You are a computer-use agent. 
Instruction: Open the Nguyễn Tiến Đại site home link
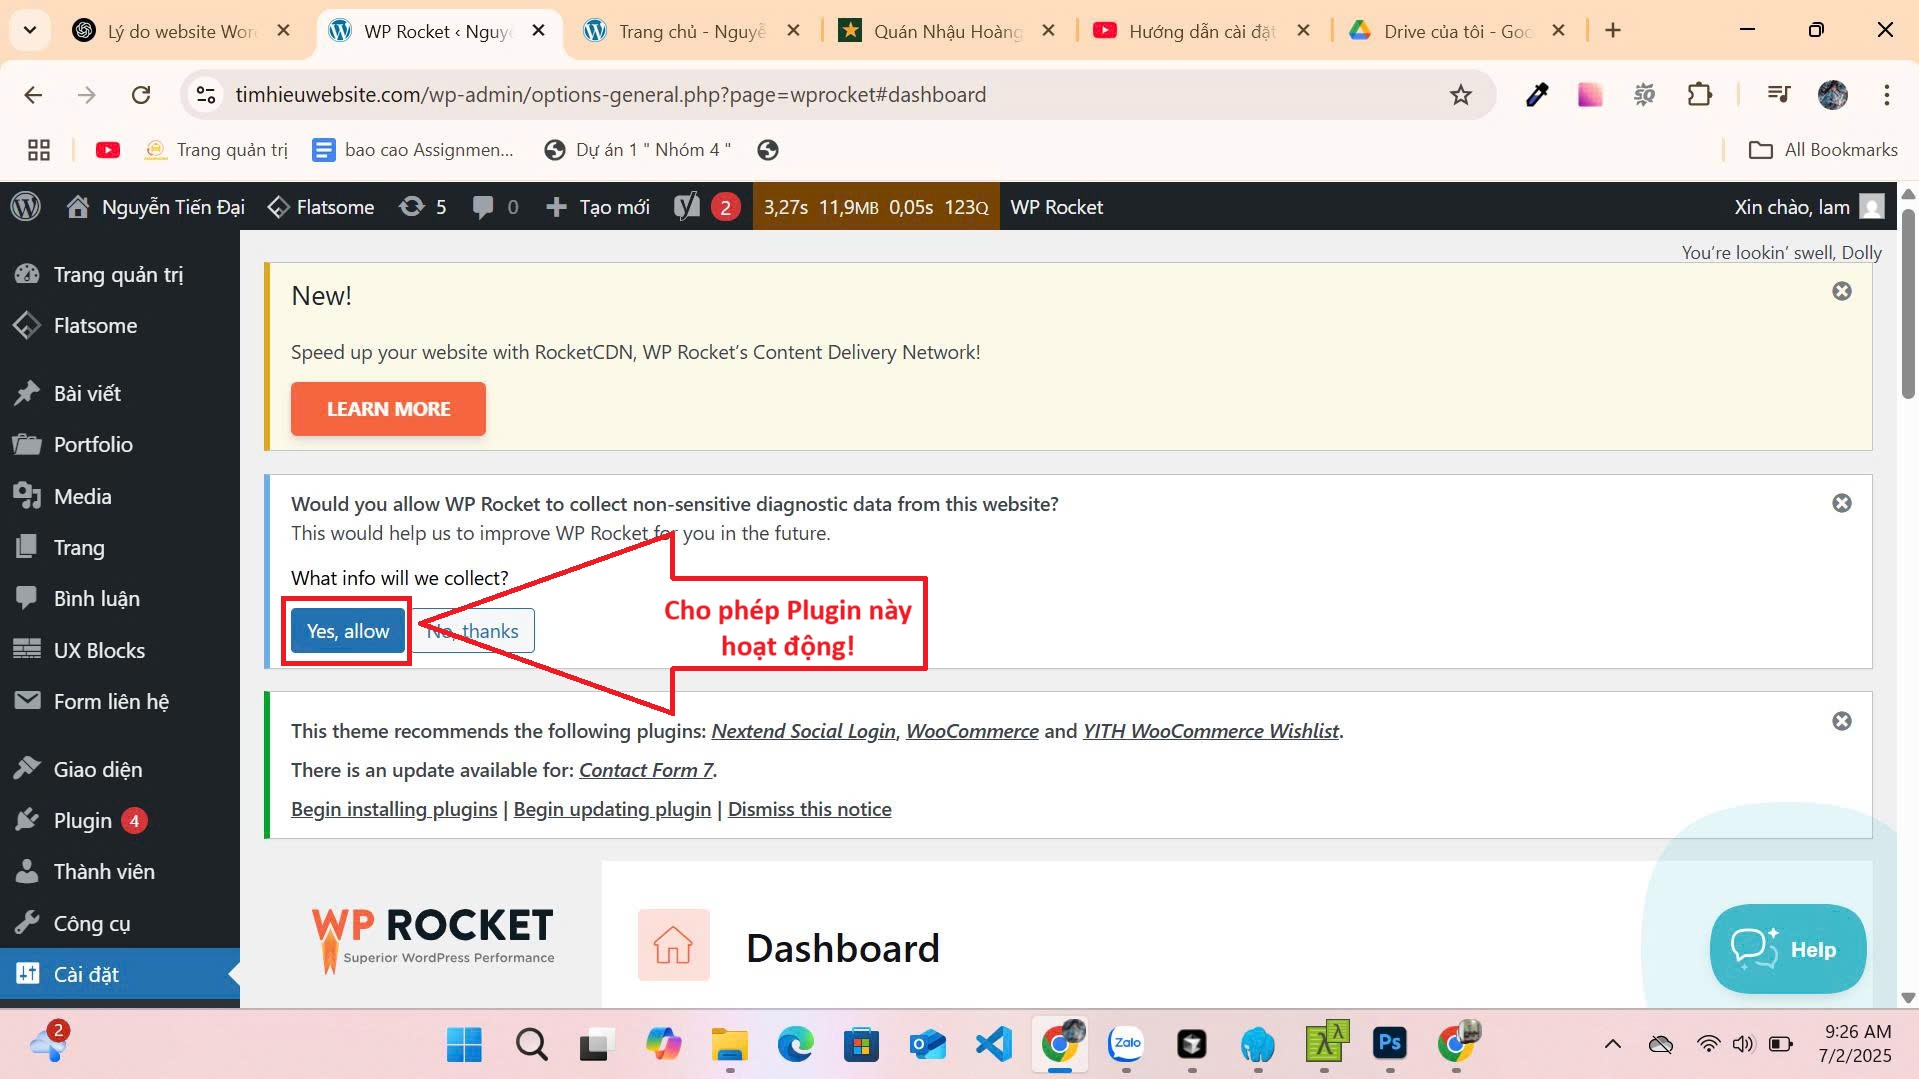pos(155,207)
